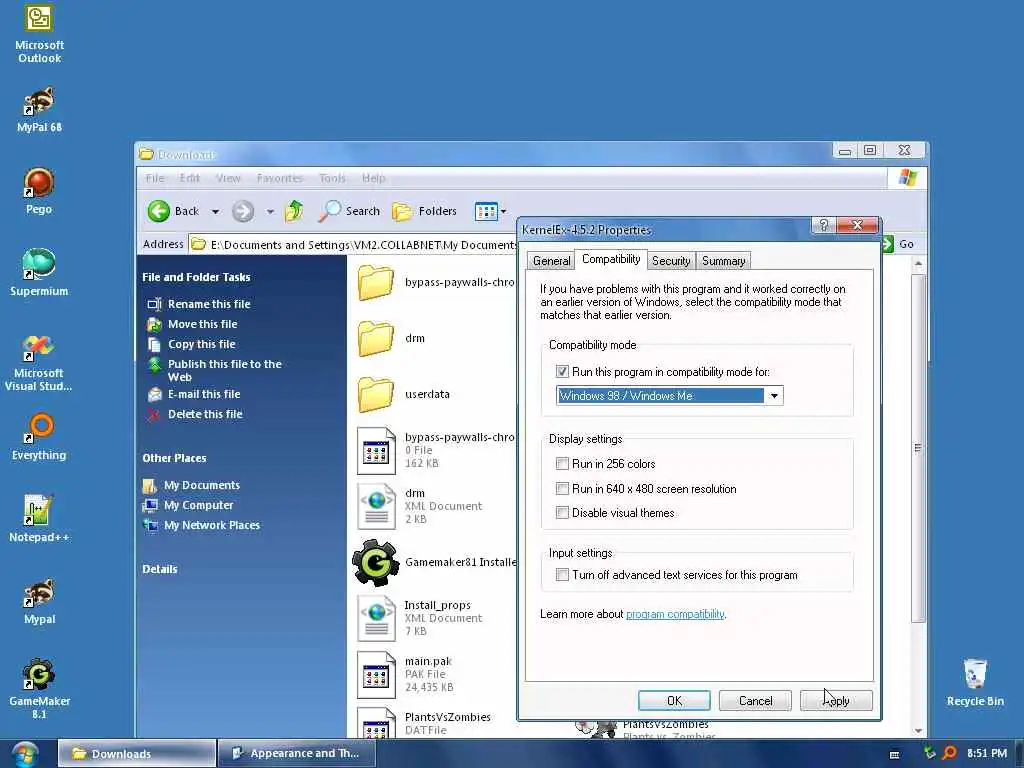Select the drm folder icon
The height and width of the screenshot is (768, 1024).
point(376,338)
